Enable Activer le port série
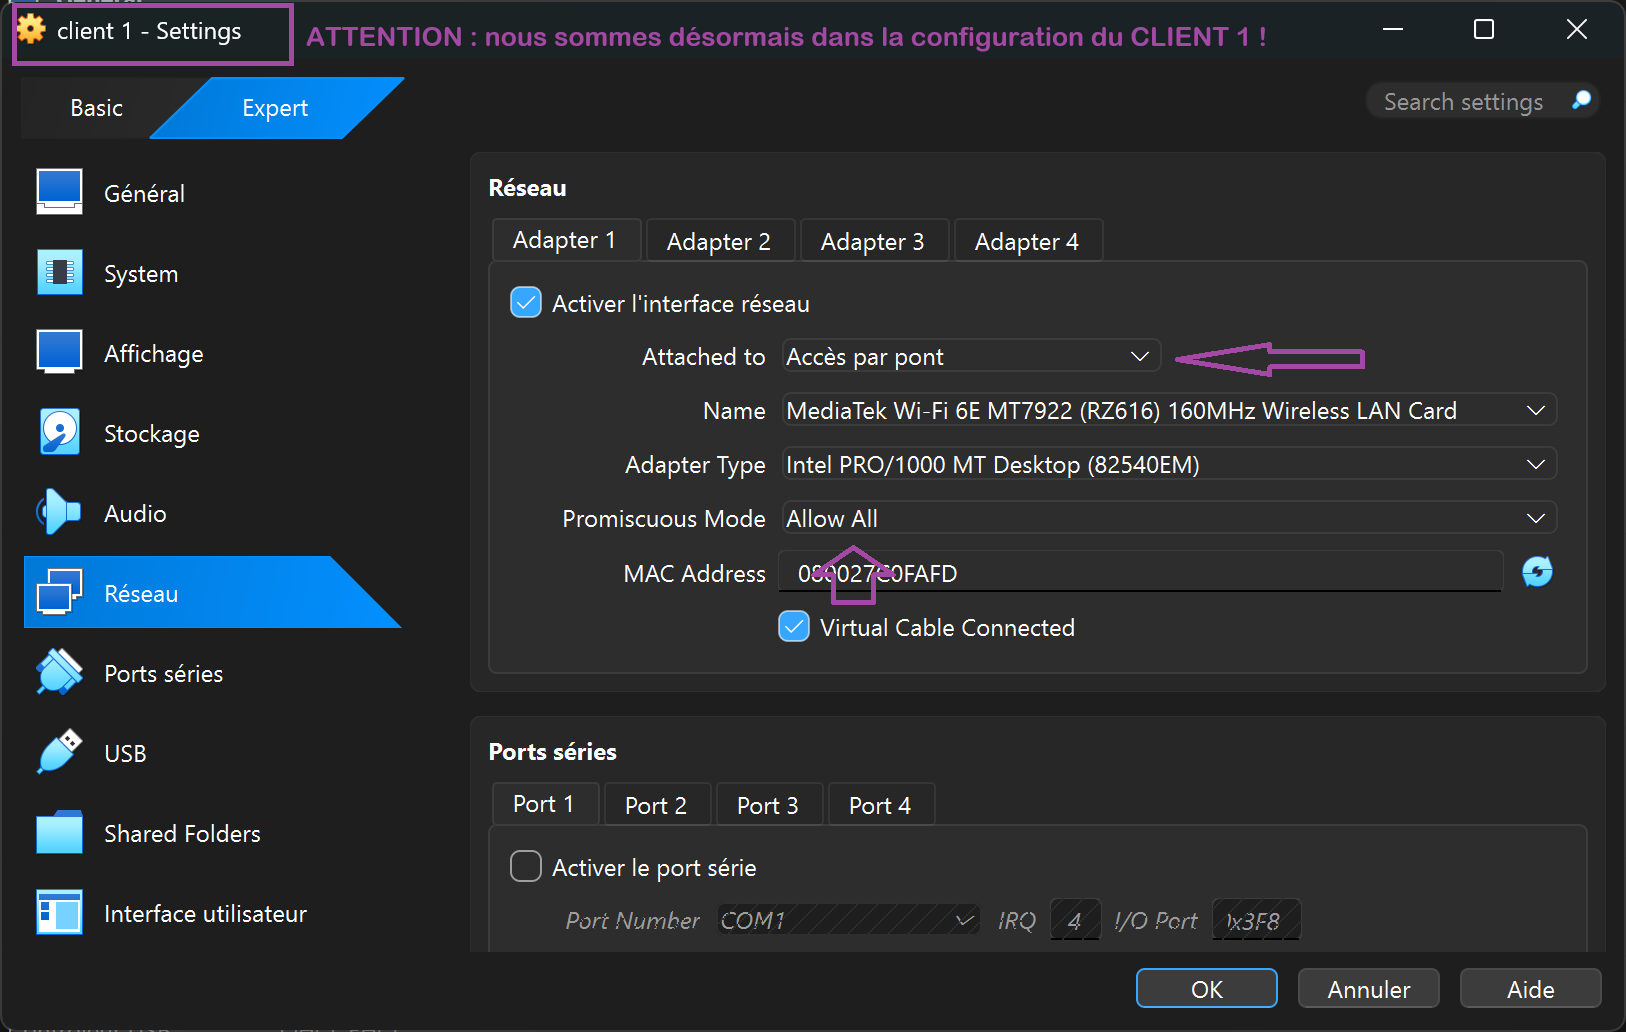The image size is (1626, 1032). pyautogui.click(x=525, y=866)
